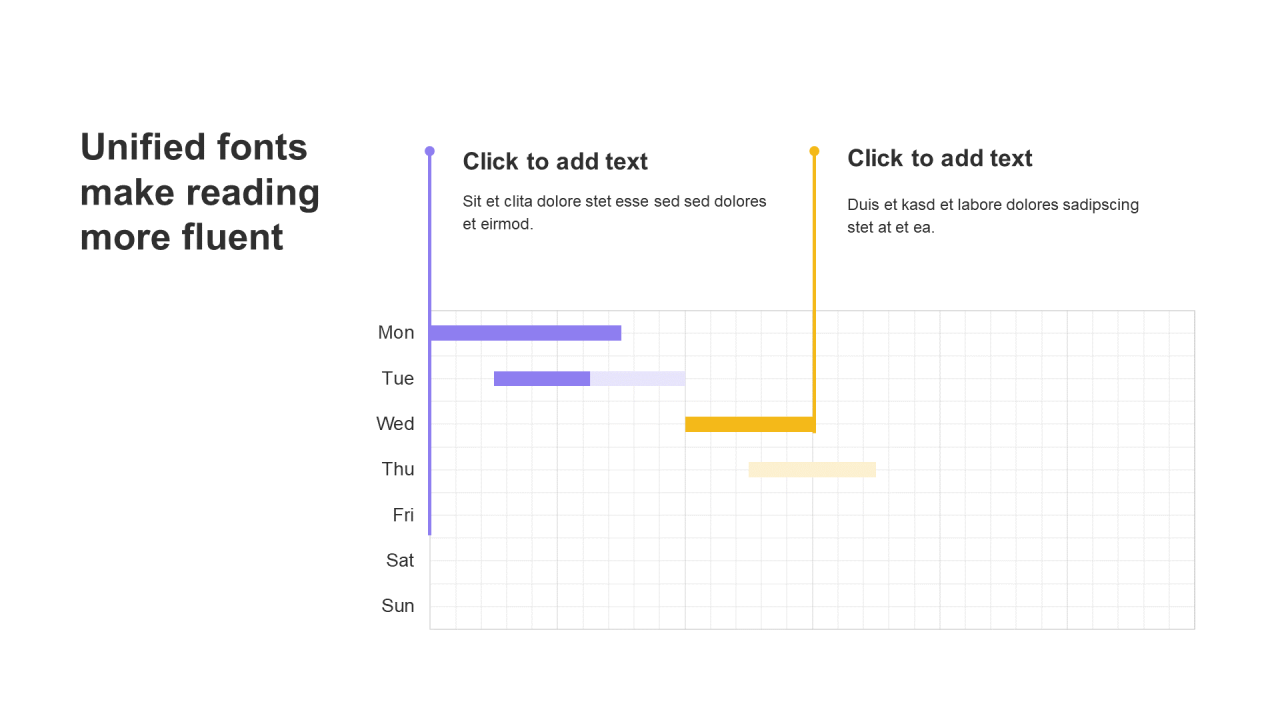Click the Tue row label
The width and height of the screenshot is (1280, 720).
coord(398,378)
